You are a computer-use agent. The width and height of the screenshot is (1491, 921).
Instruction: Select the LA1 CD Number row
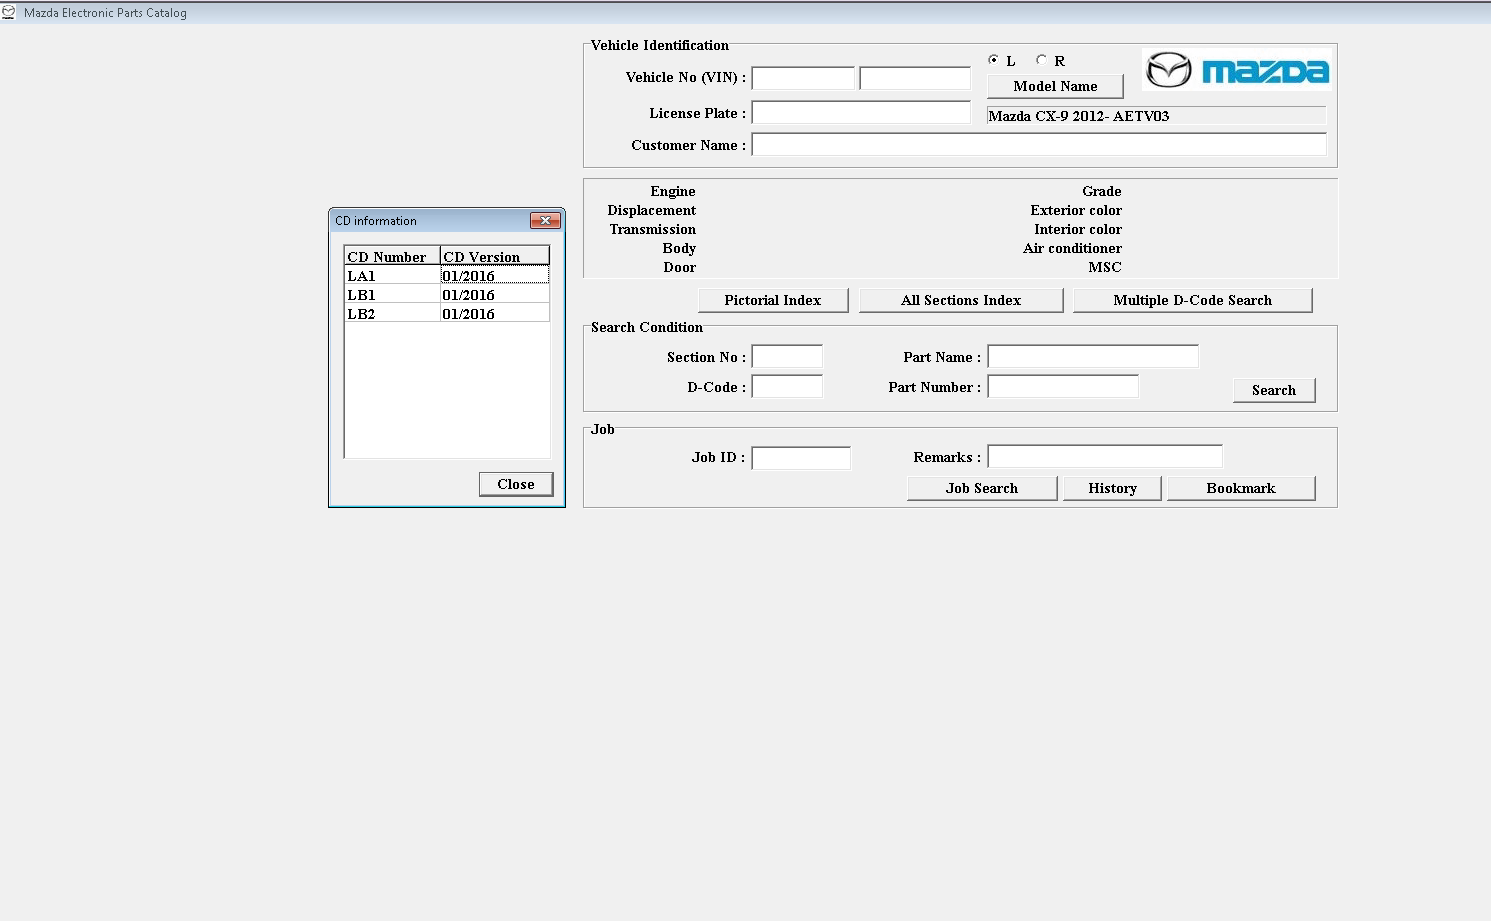(392, 276)
